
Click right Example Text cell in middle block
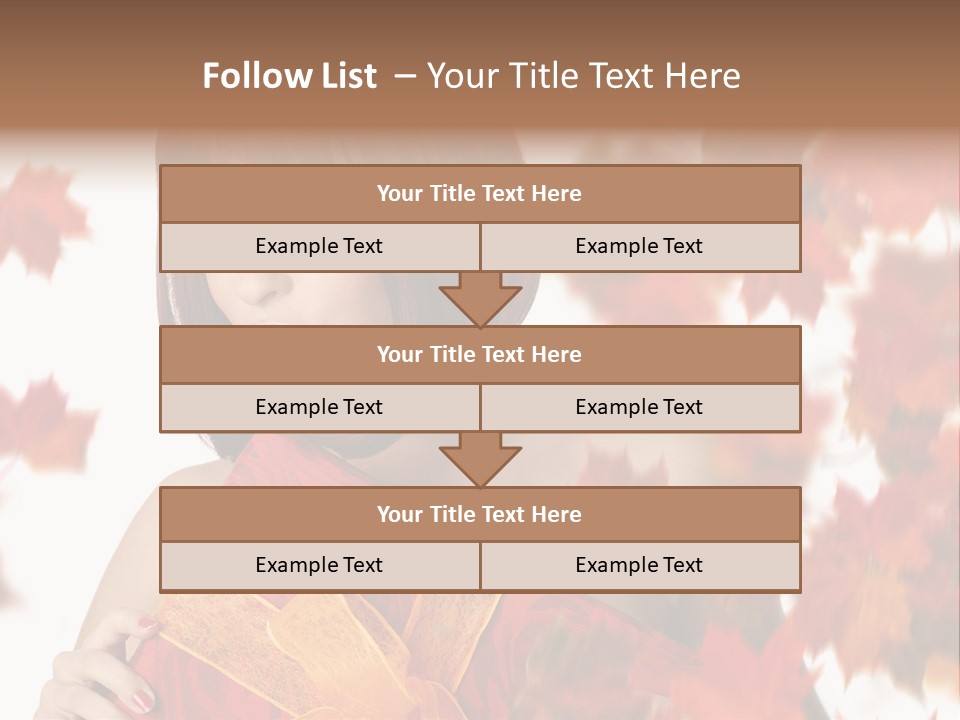click(x=639, y=407)
